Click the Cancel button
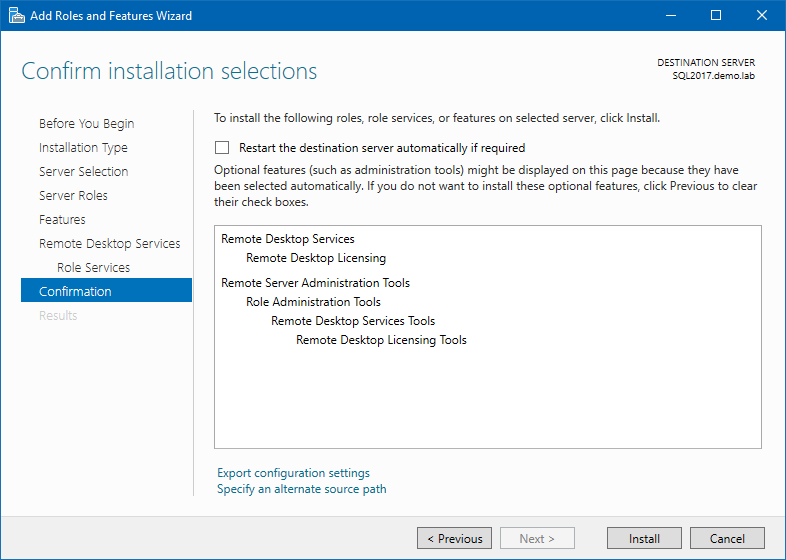This screenshot has width=786, height=560. (727, 538)
